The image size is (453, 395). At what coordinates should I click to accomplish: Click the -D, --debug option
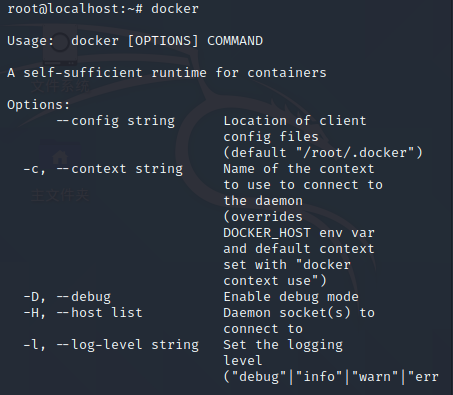click(x=67, y=297)
